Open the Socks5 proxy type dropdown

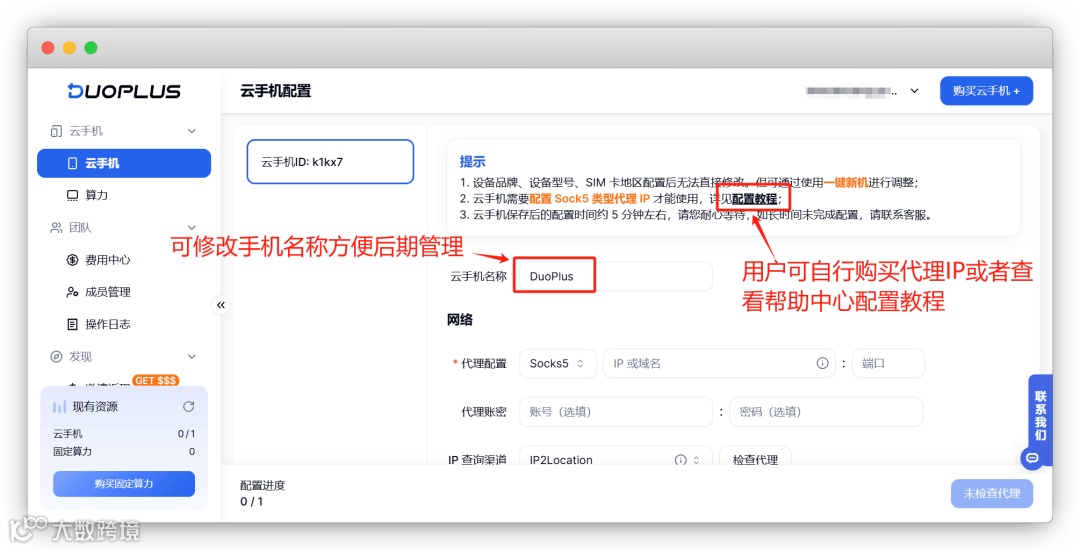pyautogui.click(x=557, y=363)
